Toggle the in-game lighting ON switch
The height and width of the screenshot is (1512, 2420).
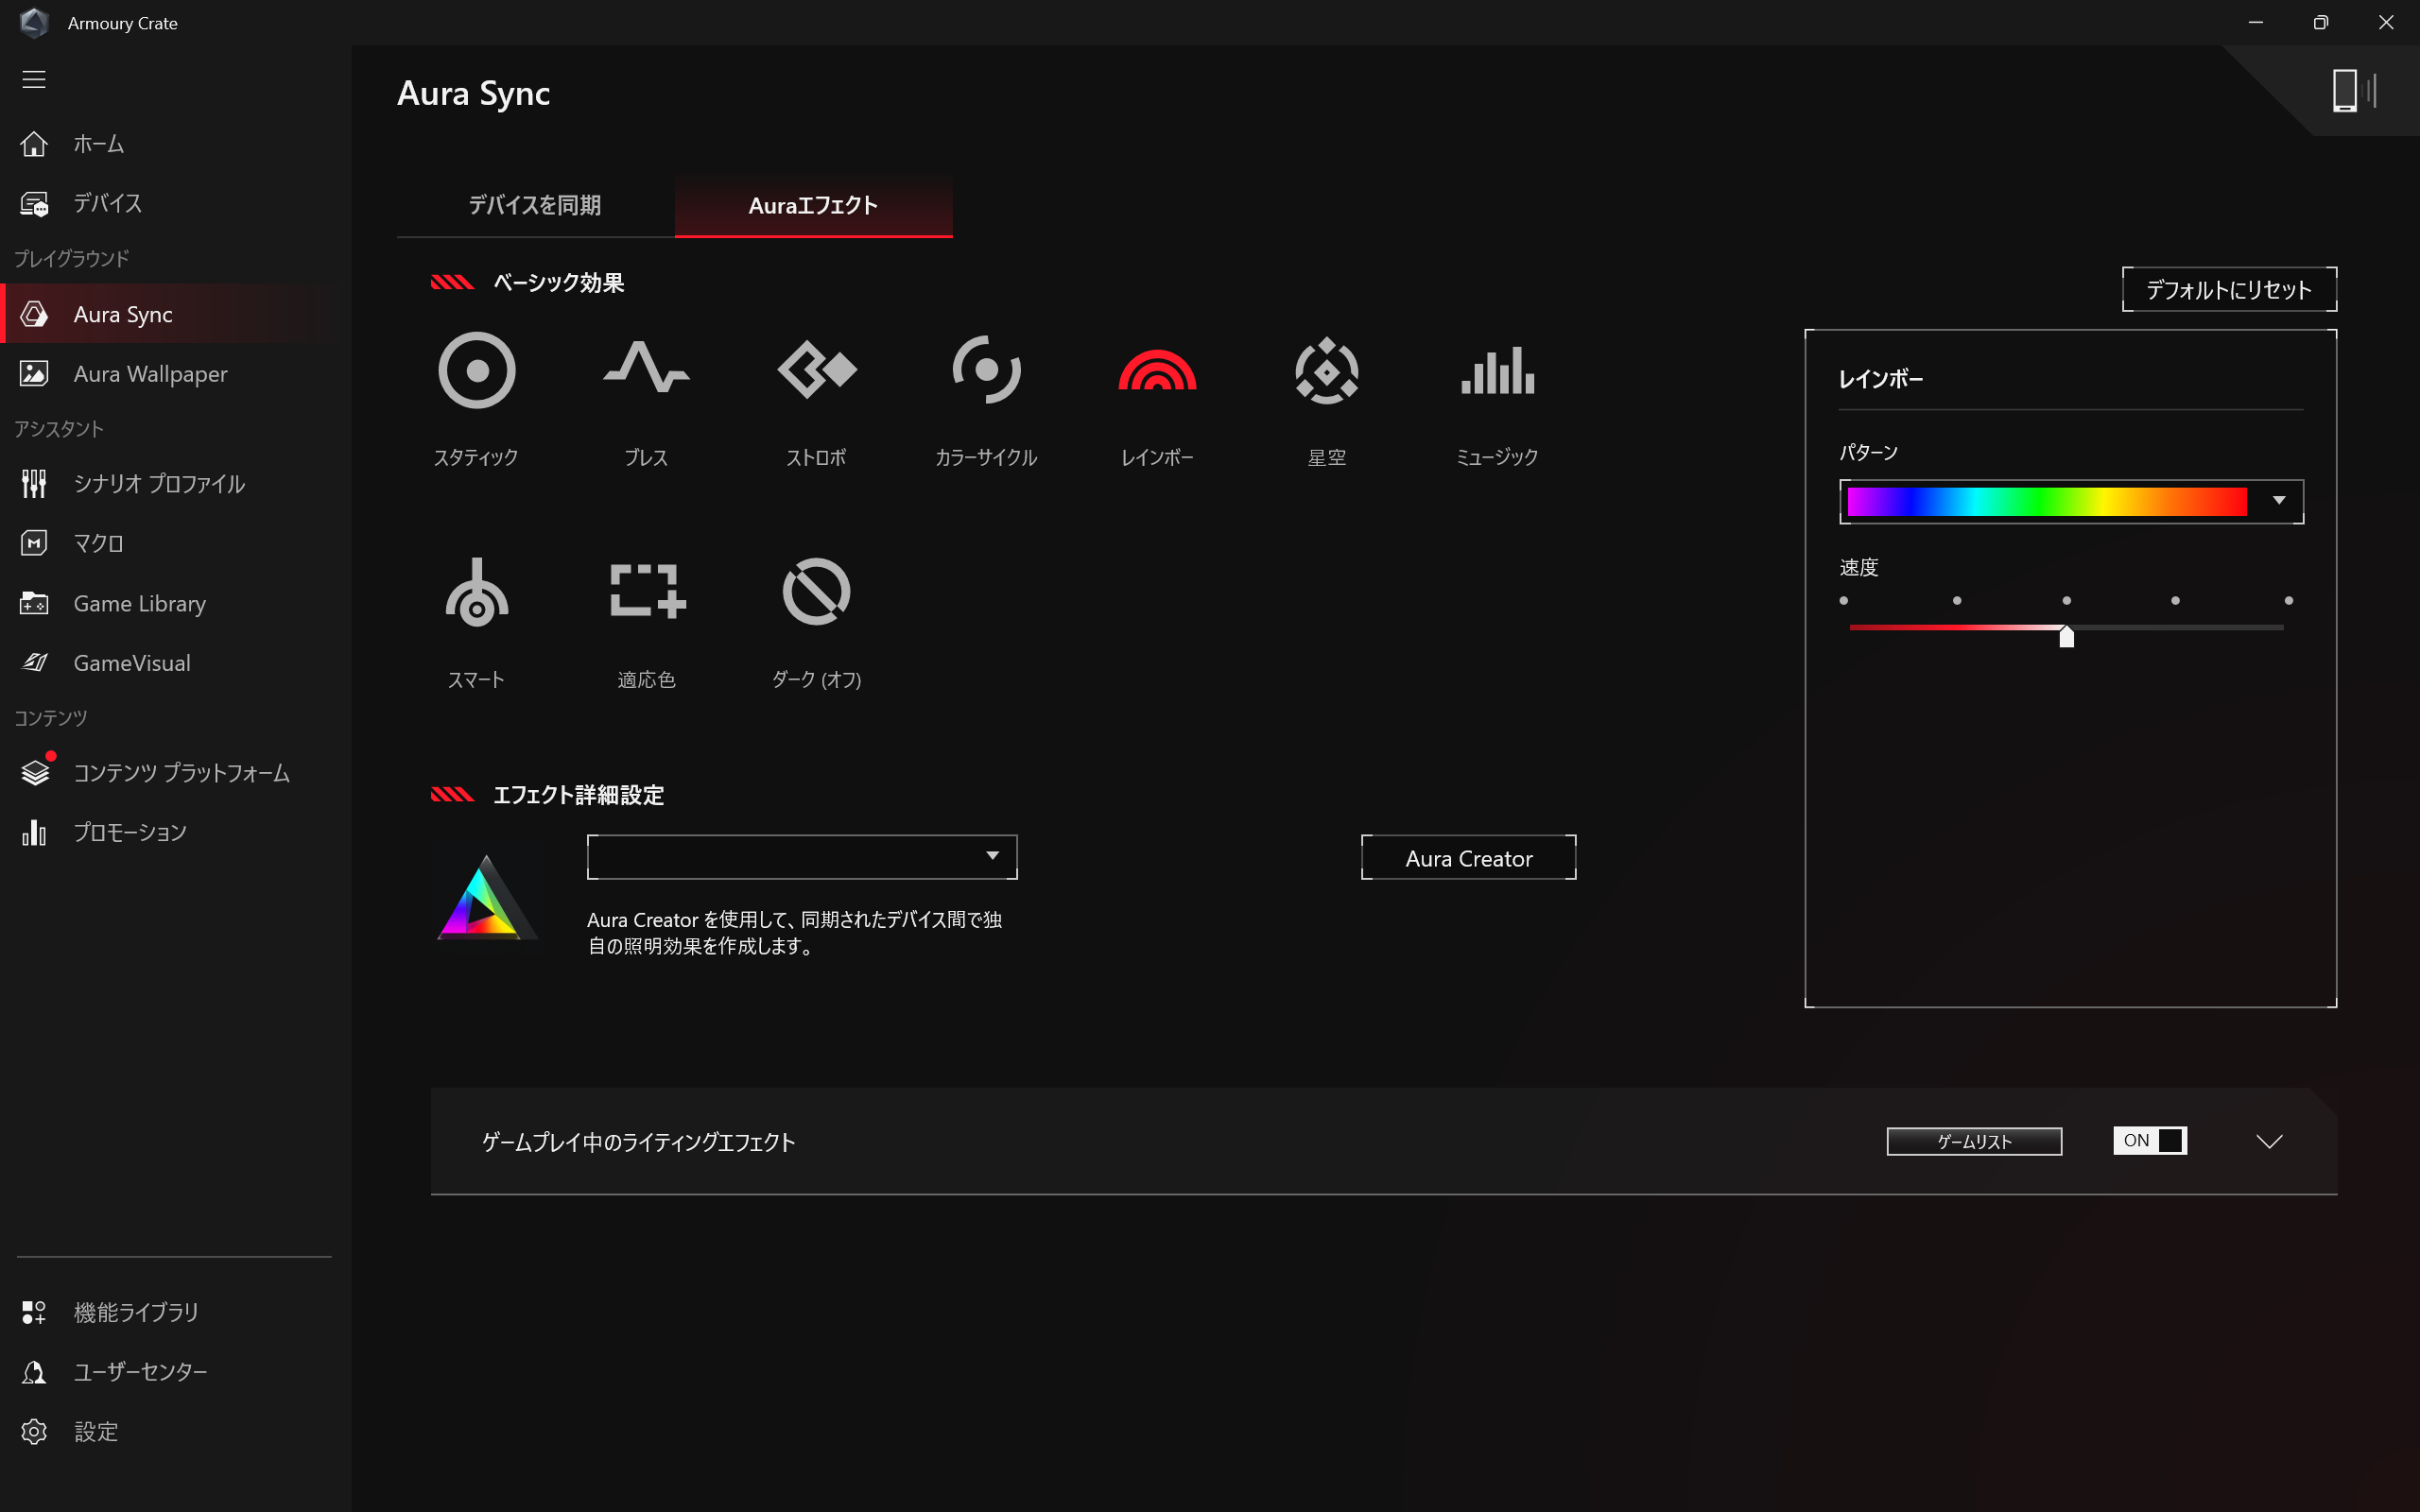2149,1141
